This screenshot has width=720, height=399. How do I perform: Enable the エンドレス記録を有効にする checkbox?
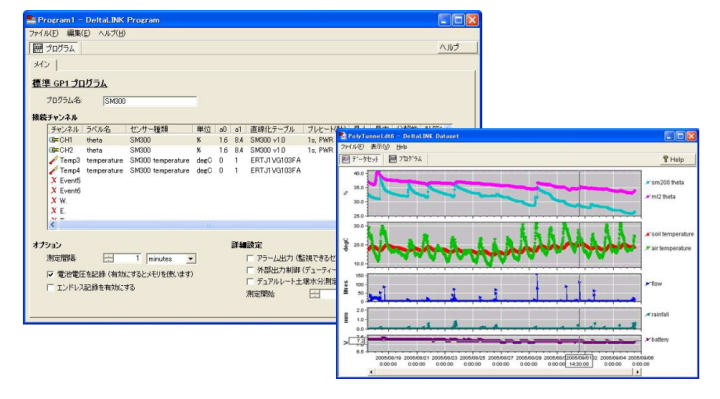point(51,287)
